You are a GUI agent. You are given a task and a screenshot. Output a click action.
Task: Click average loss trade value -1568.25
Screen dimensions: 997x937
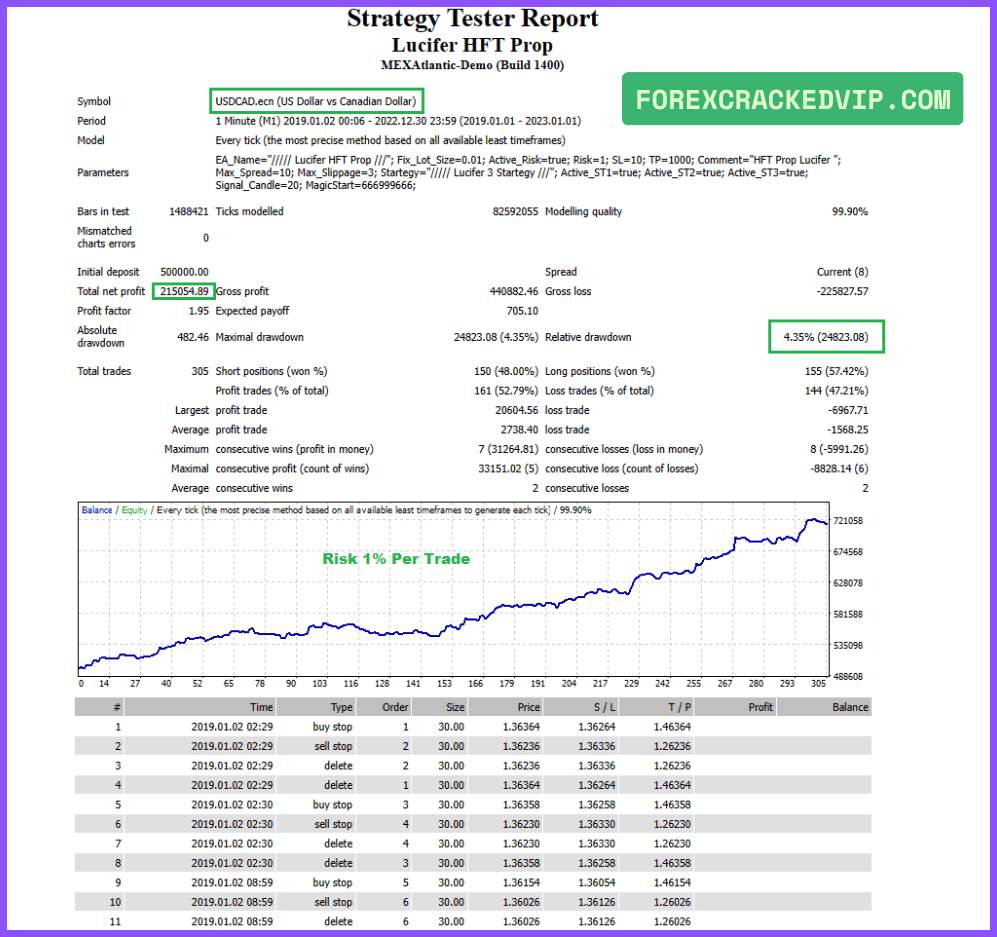[848, 430]
